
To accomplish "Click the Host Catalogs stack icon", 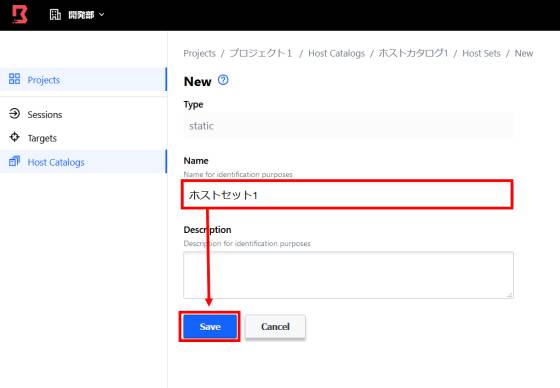I will coord(14,161).
